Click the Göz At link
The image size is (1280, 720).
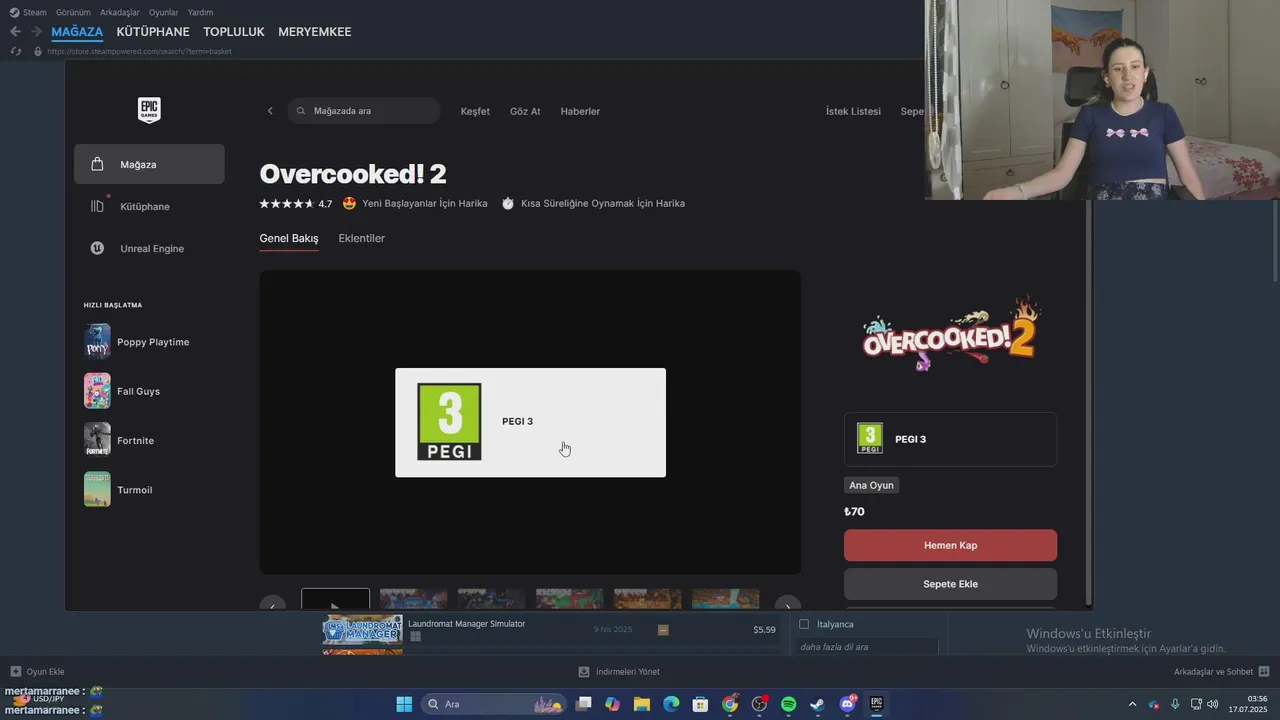(525, 111)
